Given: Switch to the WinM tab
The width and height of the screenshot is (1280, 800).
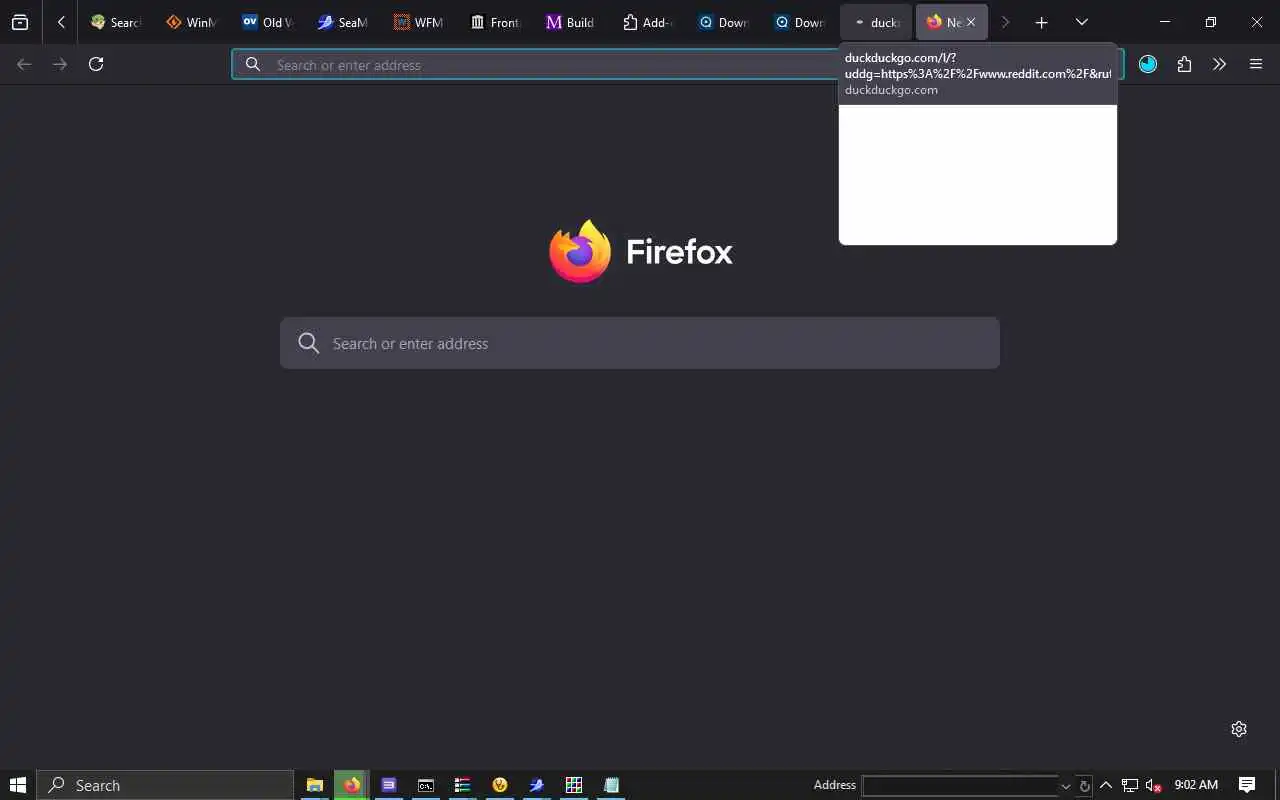Looking at the screenshot, I should click(x=191, y=22).
